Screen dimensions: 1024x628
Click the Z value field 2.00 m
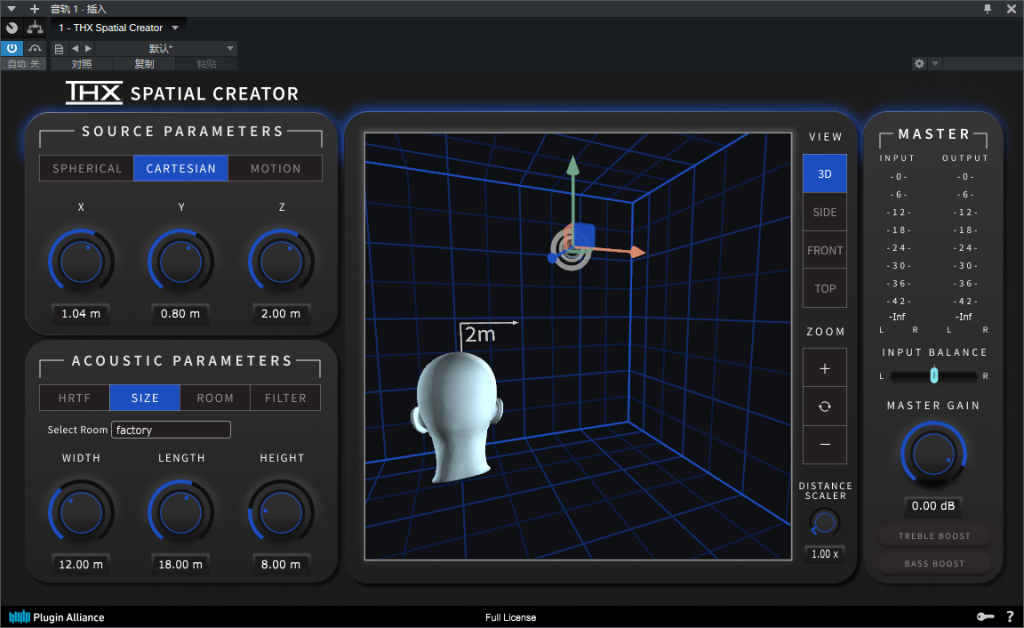(281, 314)
